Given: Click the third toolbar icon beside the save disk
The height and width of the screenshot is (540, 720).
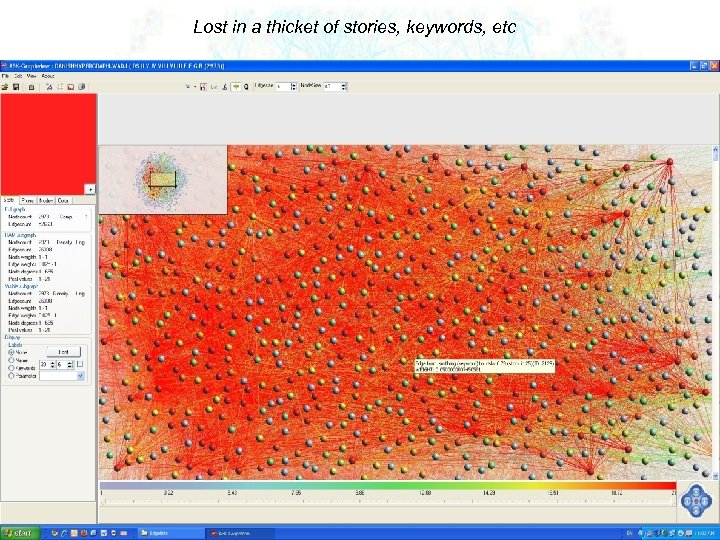Looking at the screenshot, I should click(31, 86).
